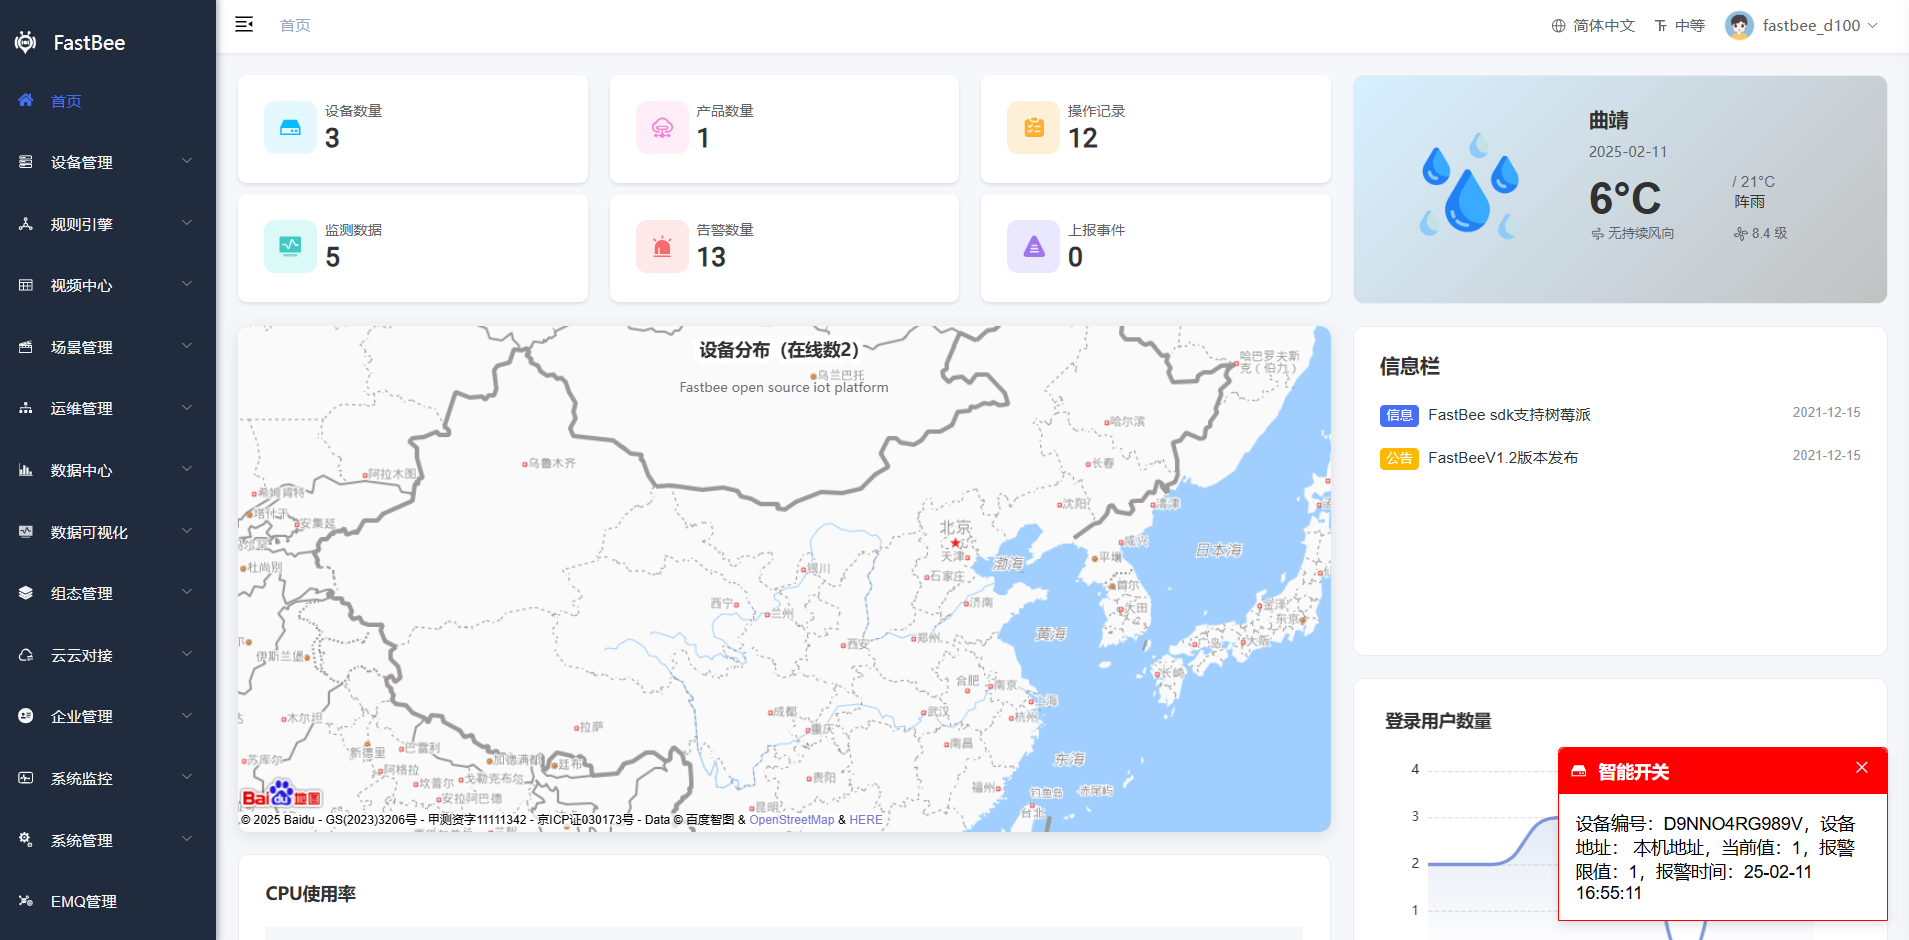Toggle the sidebar collapse hamburger icon
Screen dimensions: 1909x940
[x=244, y=24]
